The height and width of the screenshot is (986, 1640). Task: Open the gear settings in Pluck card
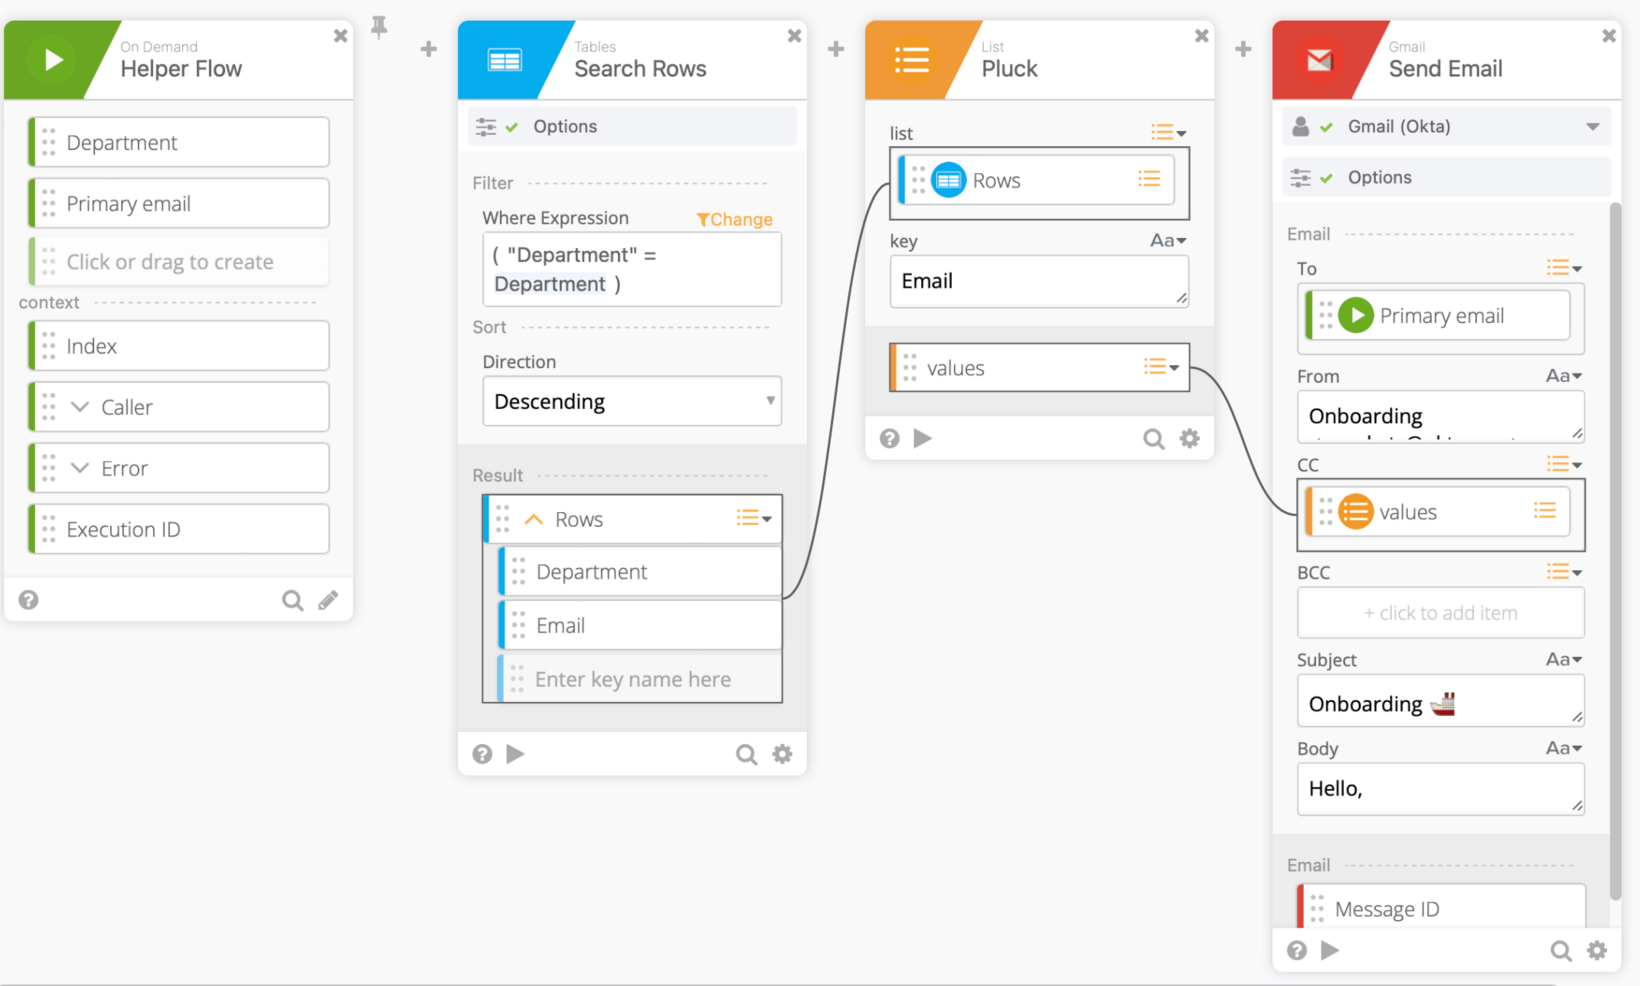click(x=1189, y=439)
